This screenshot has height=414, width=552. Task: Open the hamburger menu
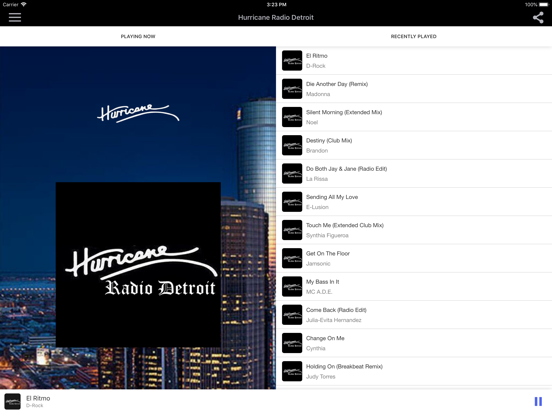click(x=15, y=17)
